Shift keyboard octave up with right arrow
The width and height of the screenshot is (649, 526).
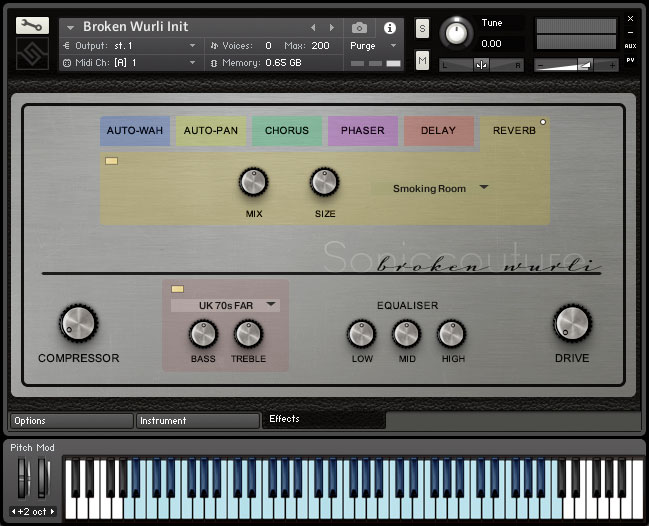click(x=53, y=512)
